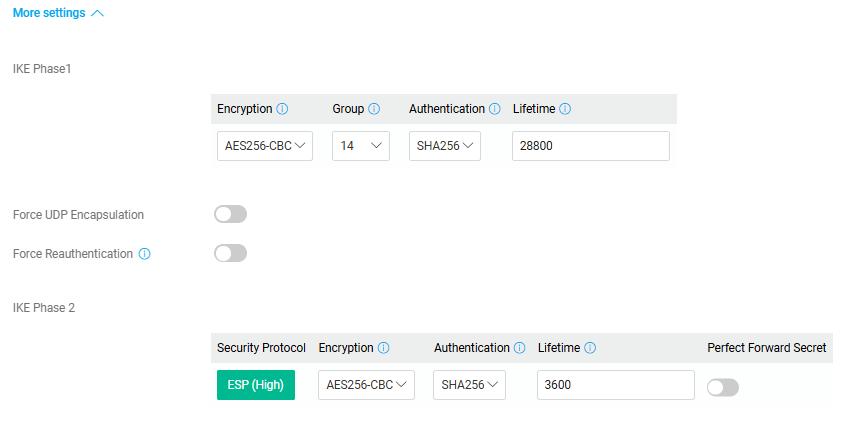Click the ESP (High) button

[x=256, y=385]
